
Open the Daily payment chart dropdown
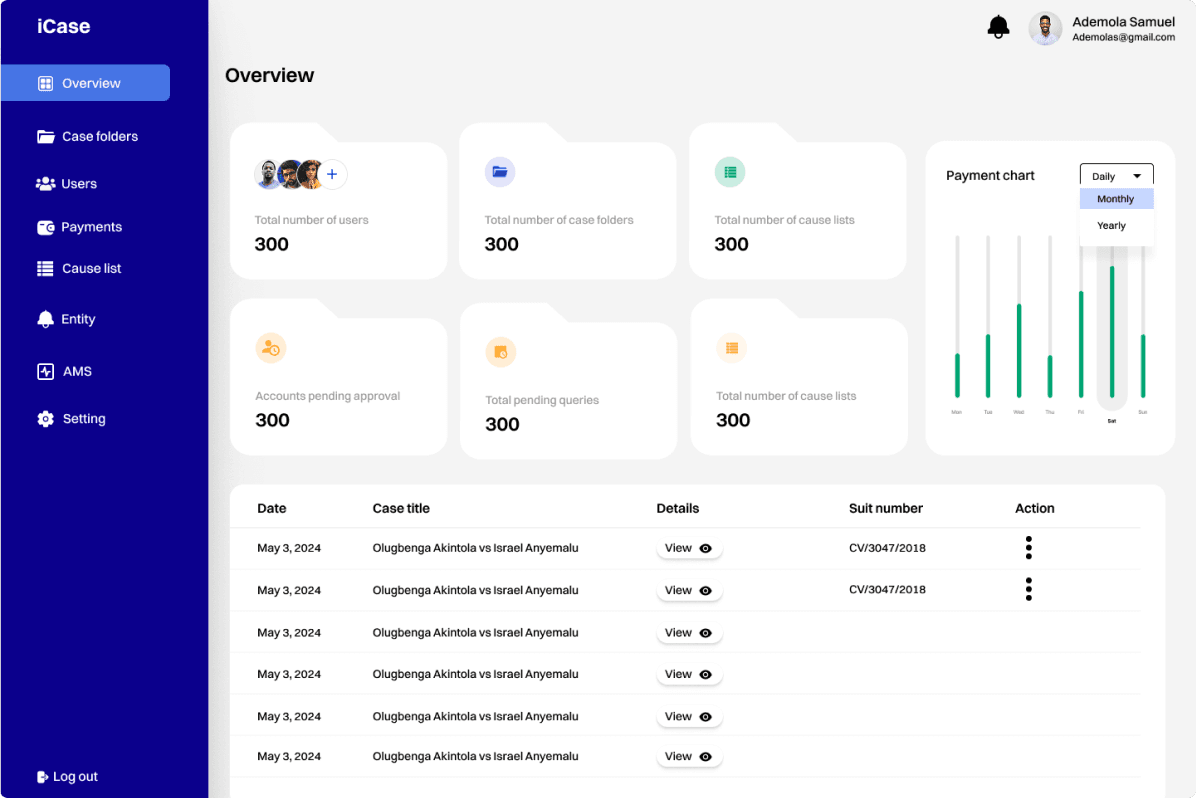pos(1116,175)
